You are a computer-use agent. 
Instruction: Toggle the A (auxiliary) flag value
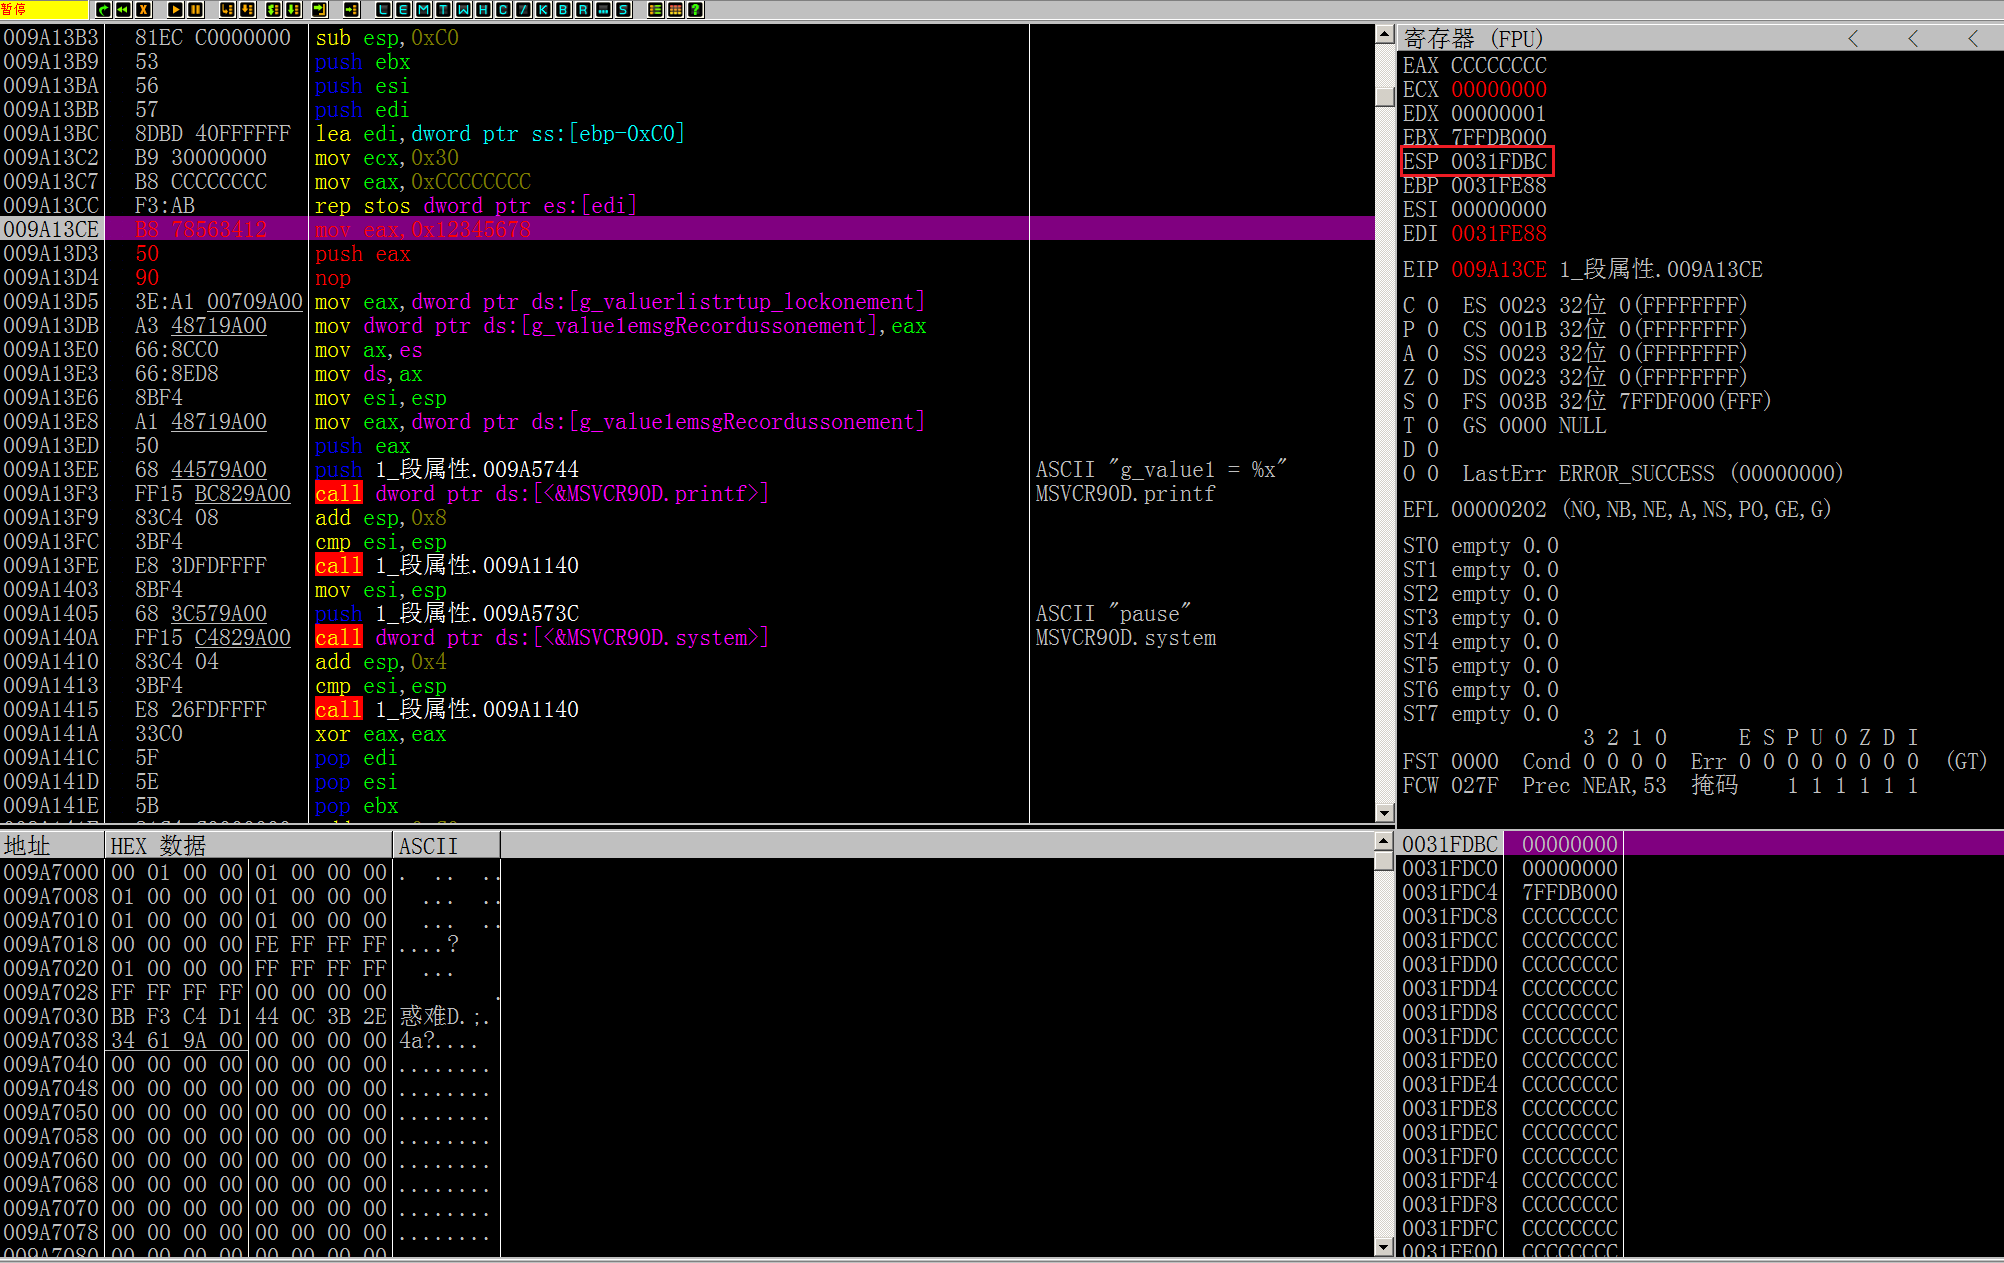[1433, 354]
